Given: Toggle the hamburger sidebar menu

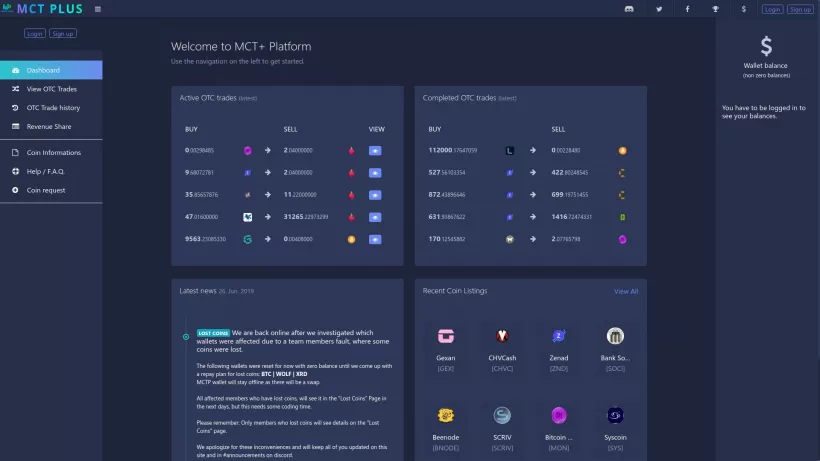Looking at the screenshot, I should [x=97, y=9].
